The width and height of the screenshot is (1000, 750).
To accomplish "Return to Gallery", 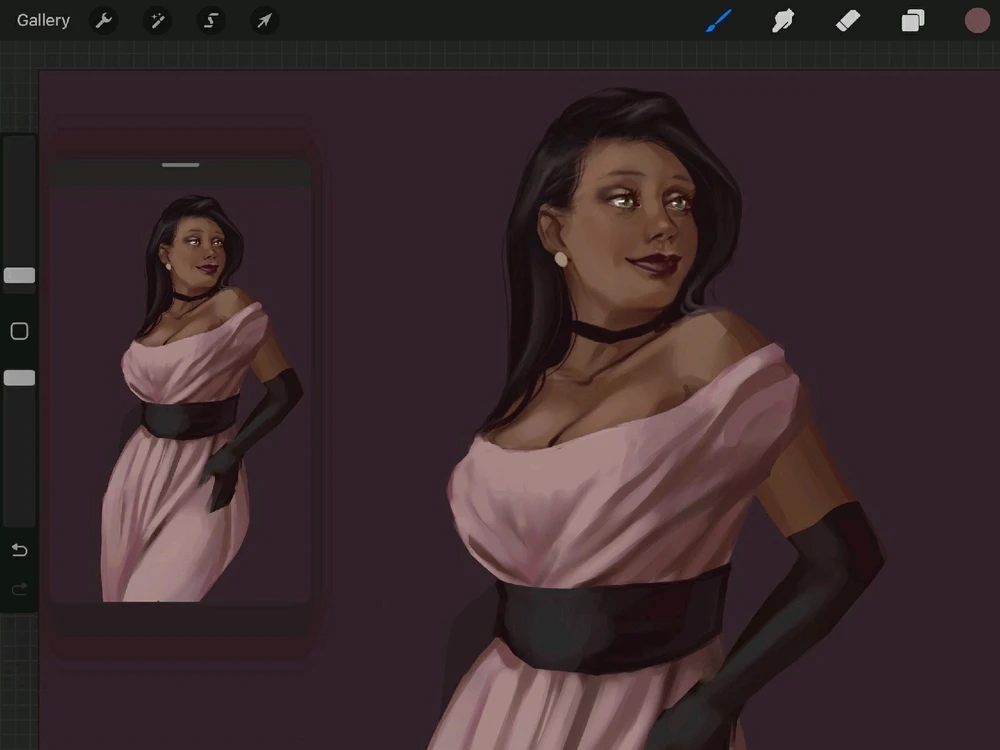I will [x=43, y=20].
